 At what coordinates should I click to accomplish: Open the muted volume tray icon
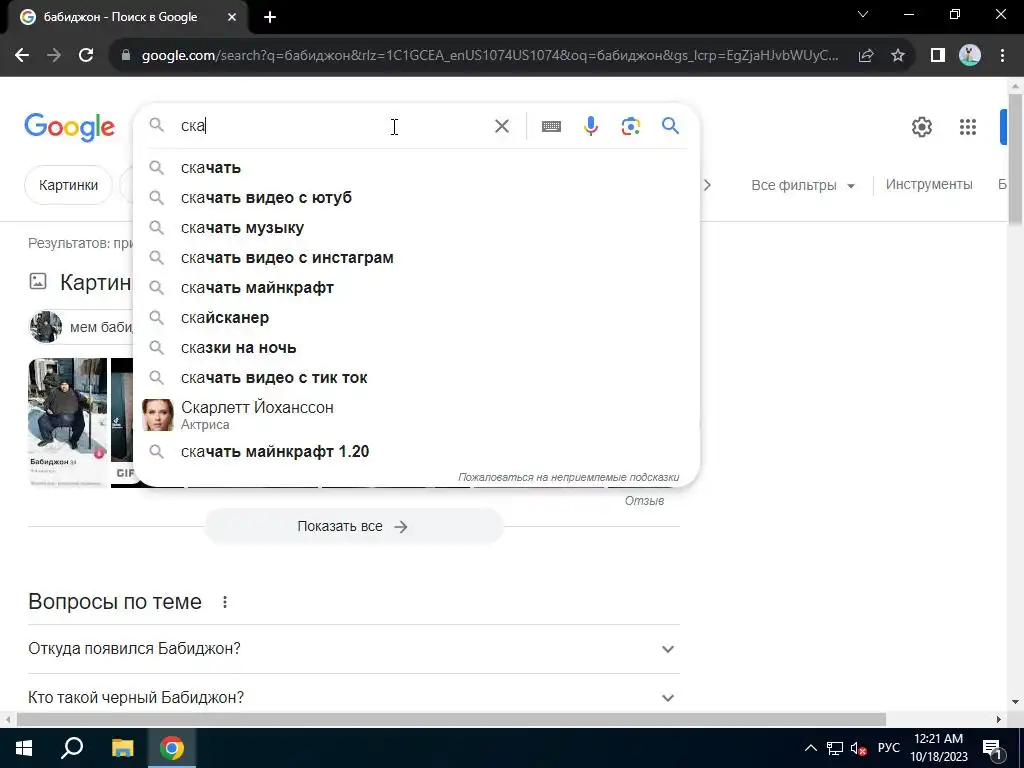click(858, 748)
